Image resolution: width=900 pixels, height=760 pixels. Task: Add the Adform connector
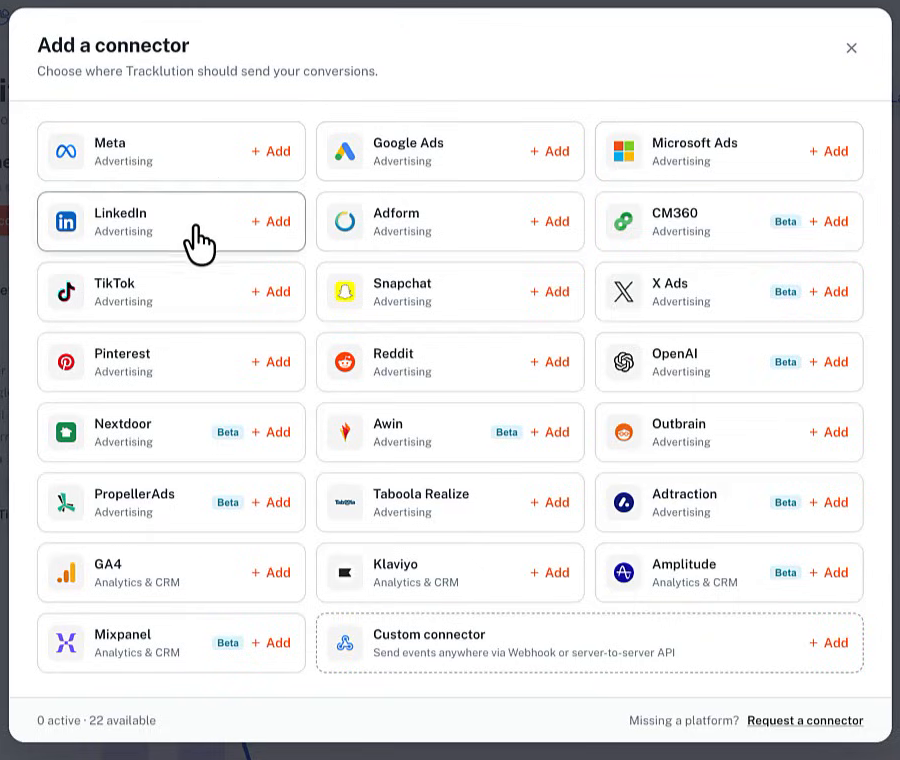550,222
